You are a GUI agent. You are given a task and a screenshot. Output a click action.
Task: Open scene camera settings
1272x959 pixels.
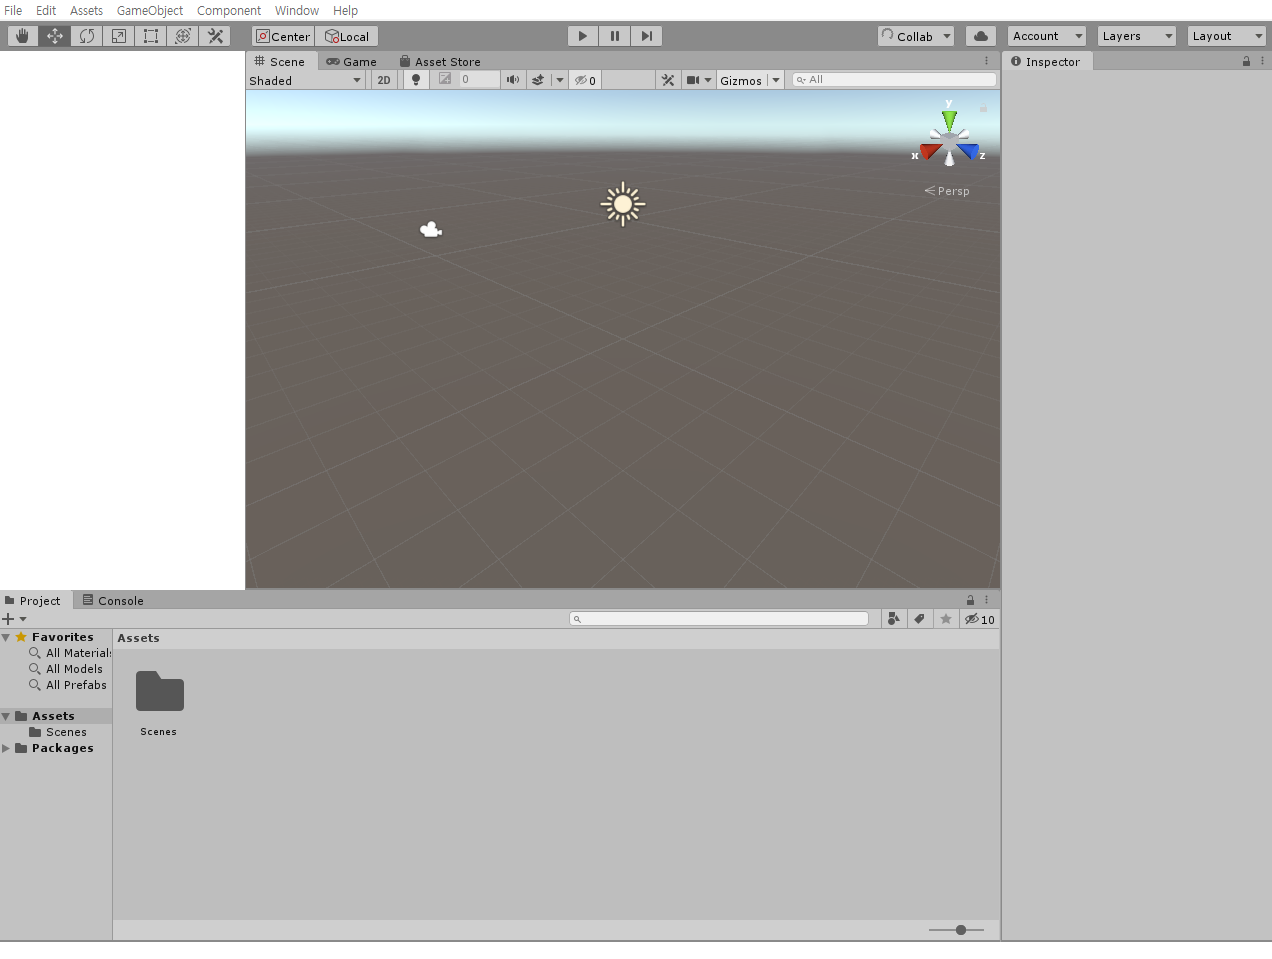(698, 80)
